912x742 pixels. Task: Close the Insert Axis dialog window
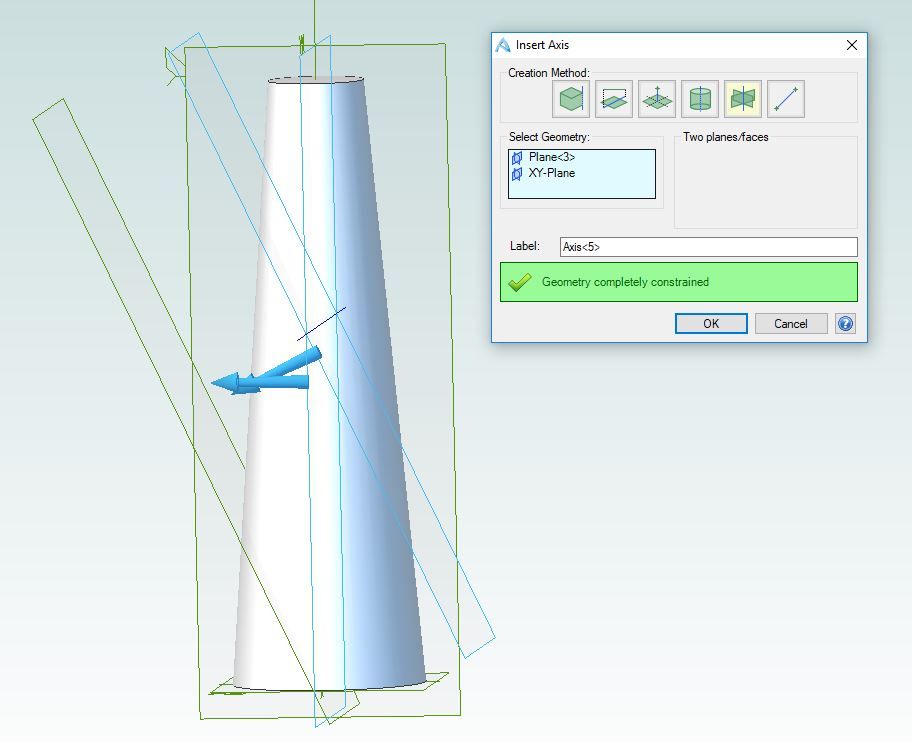[852, 45]
